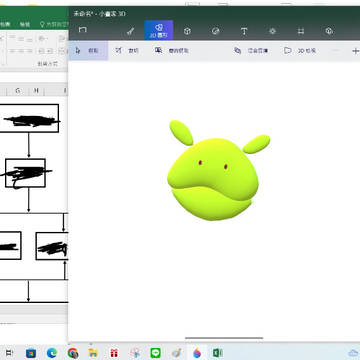
Task: Open Microsoft Store from taskbar
Action: click(31, 353)
